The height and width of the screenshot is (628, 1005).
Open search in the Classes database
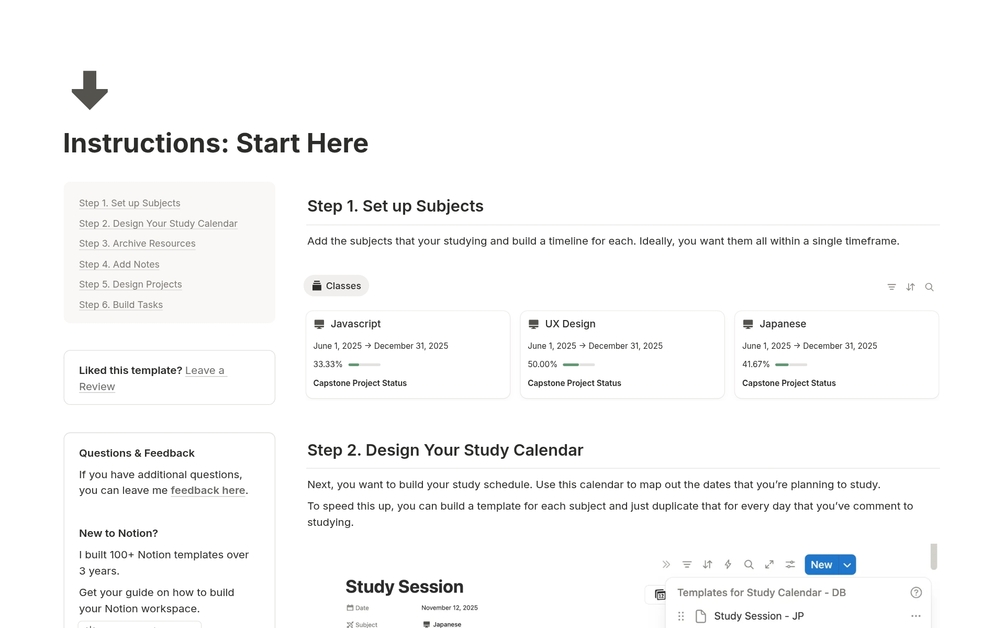929,287
